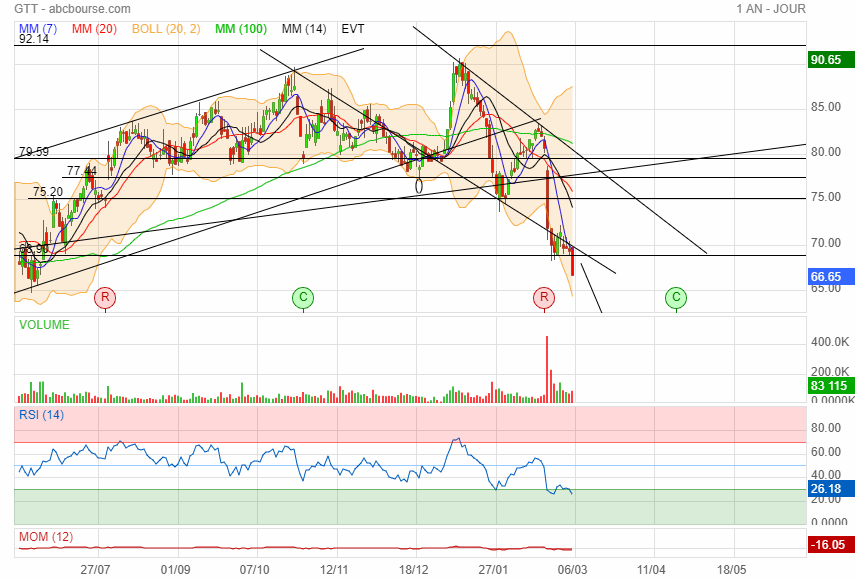Click the 27/01 date axis label
Image resolution: width=855 pixels, height=580 pixels.
coord(493,570)
